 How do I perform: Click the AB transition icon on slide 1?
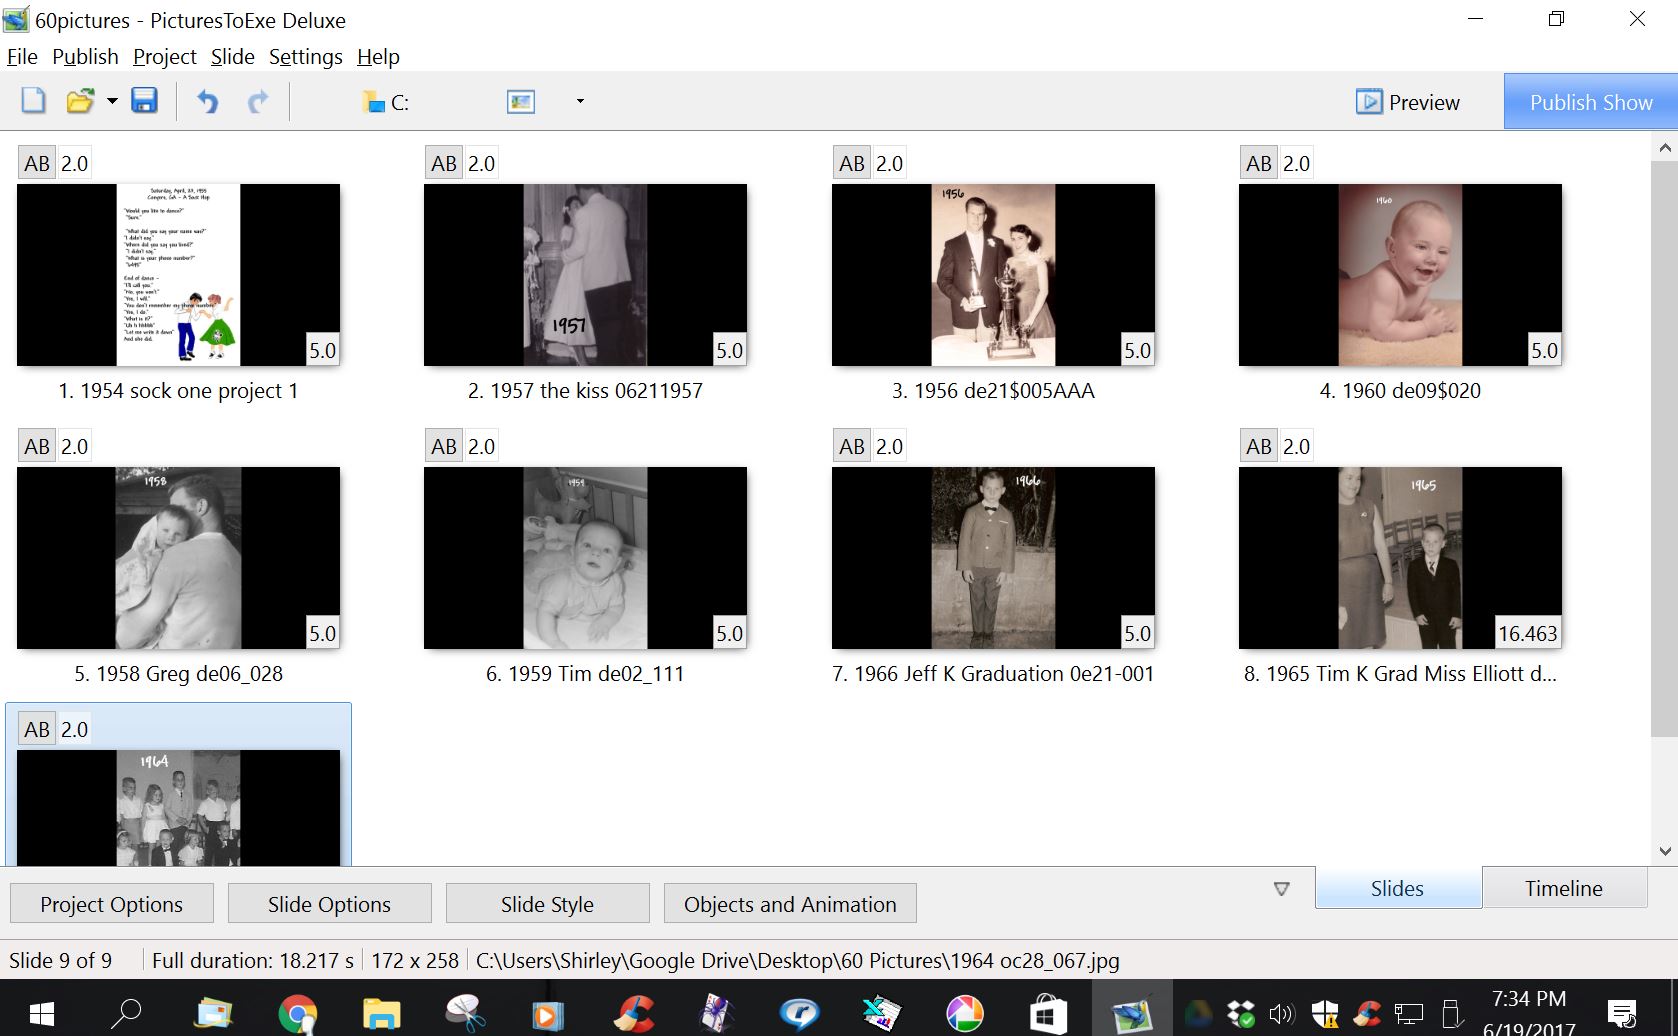point(37,163)
